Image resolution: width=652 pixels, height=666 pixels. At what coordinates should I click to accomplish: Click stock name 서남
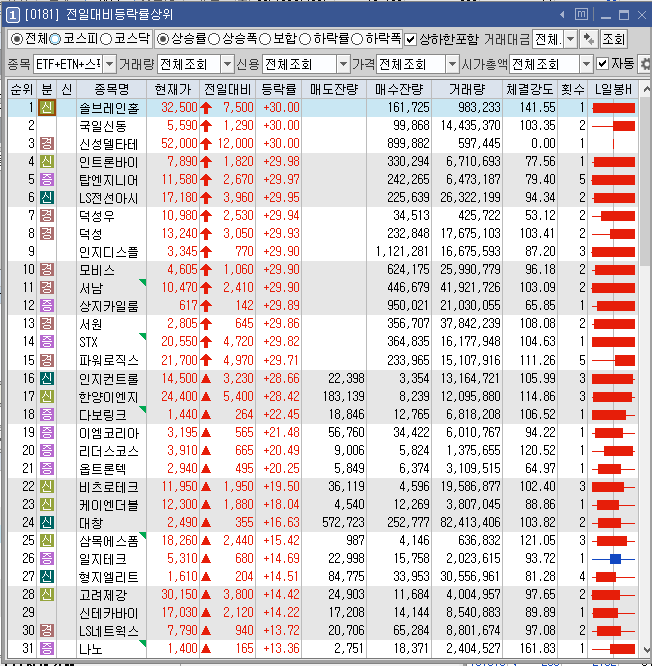click(x=91, y=288)
